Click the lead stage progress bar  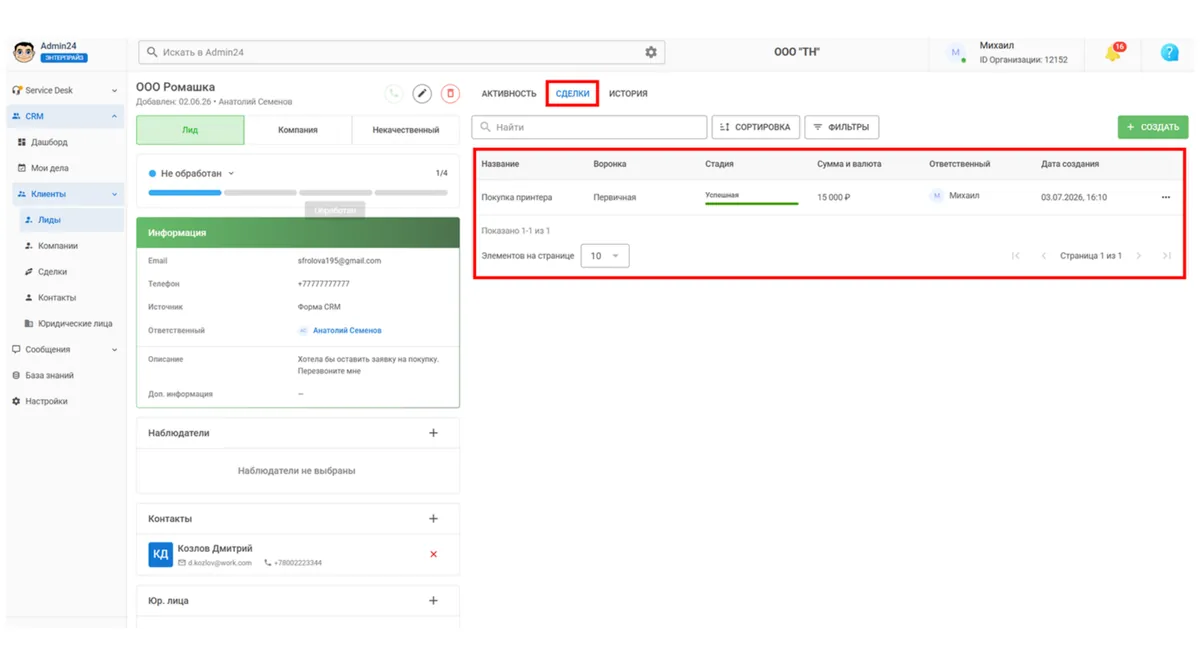coord(298,192)
